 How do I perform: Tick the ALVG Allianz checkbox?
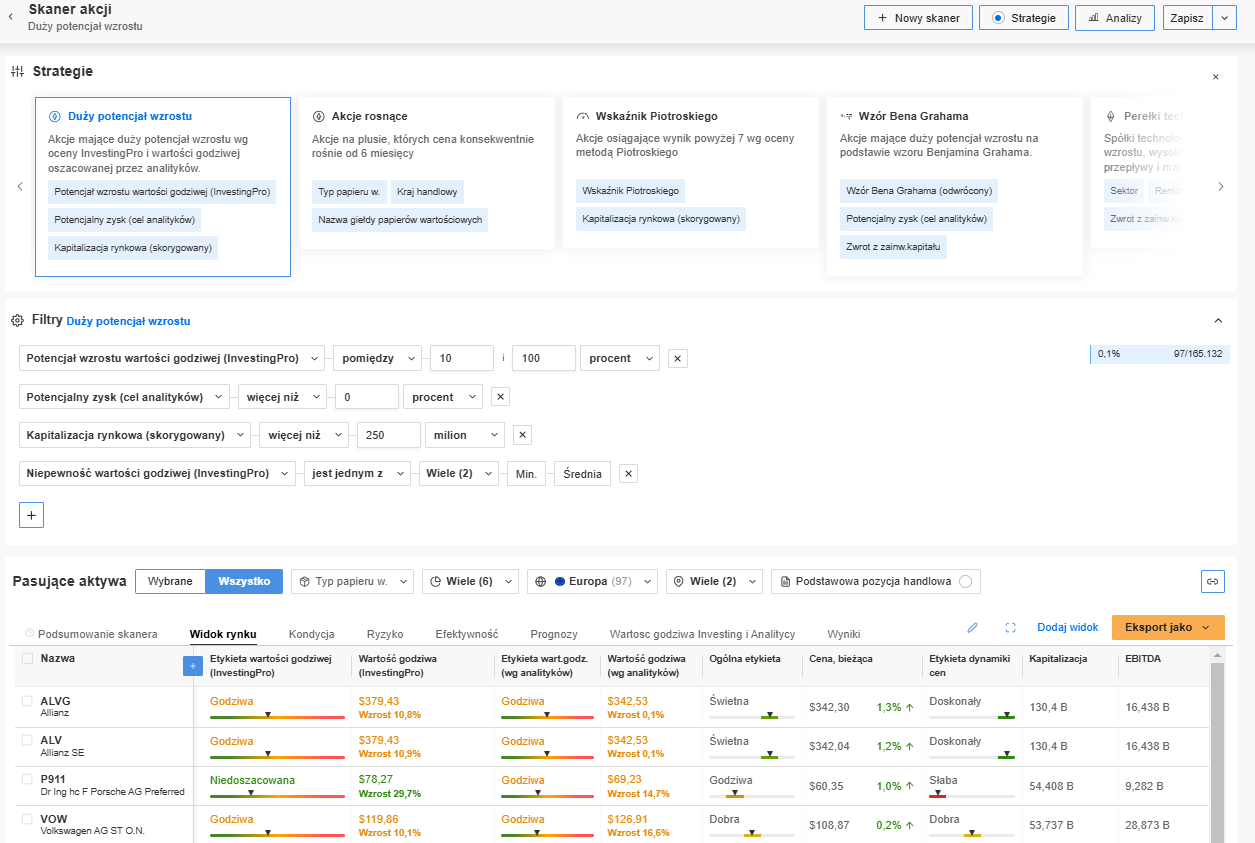click(27, 701)
